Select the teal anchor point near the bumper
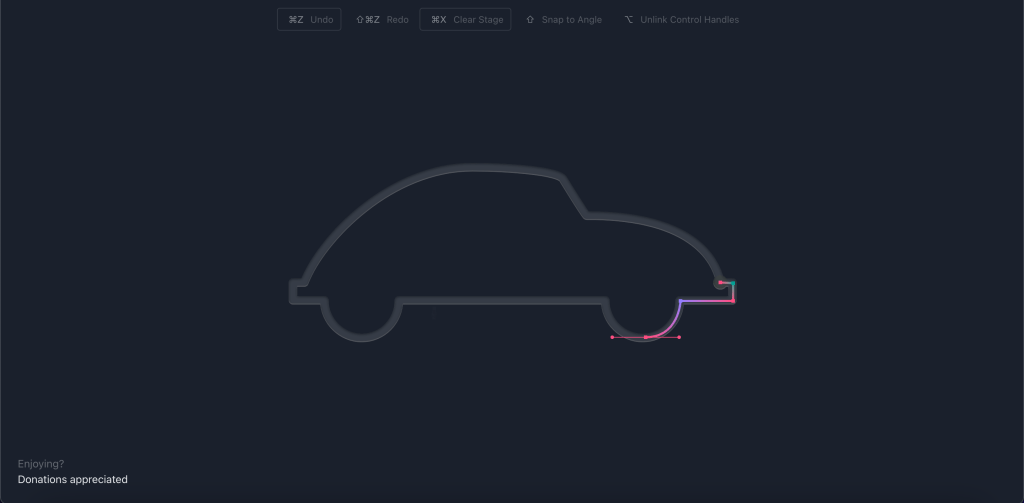This screenshot has height=503, width=1024. 733,284
